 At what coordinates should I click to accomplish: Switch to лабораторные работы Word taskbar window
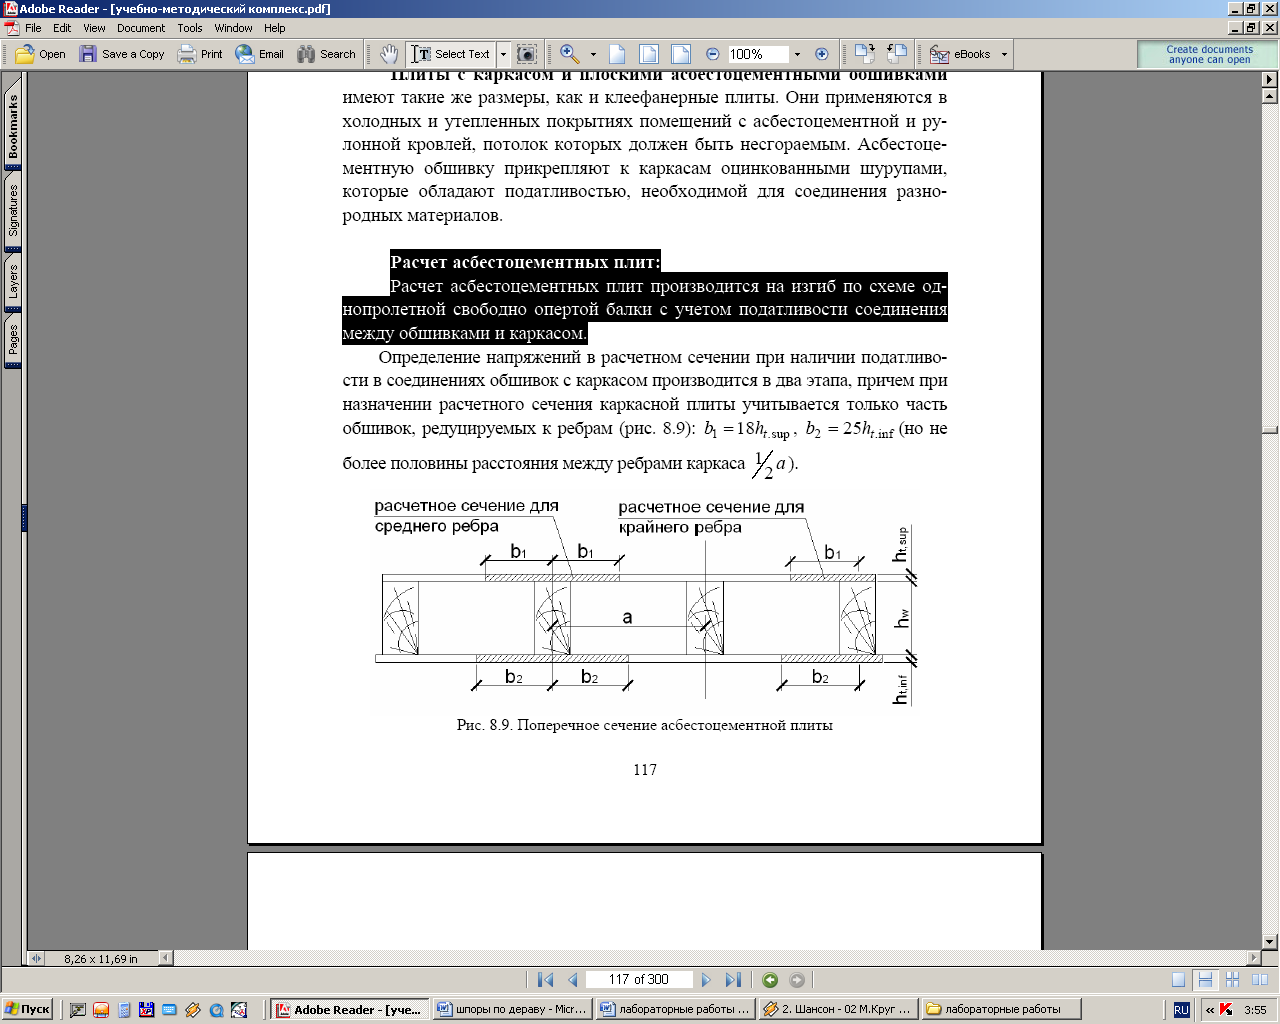675,1009
